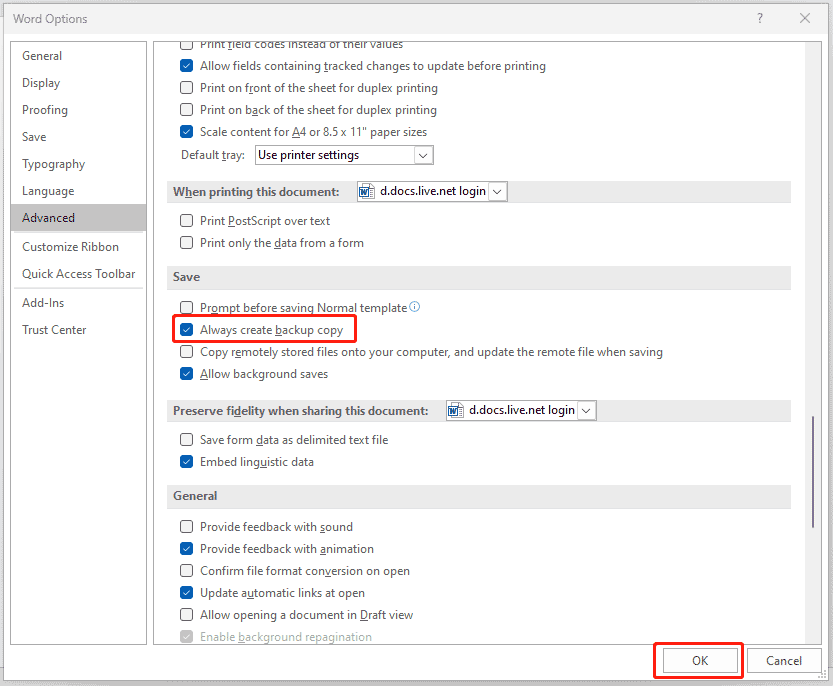The height and width of the screenshot is (686, 833).
Task: Enable Copy remotely stored files onto computer
Action: pos(186,352)
